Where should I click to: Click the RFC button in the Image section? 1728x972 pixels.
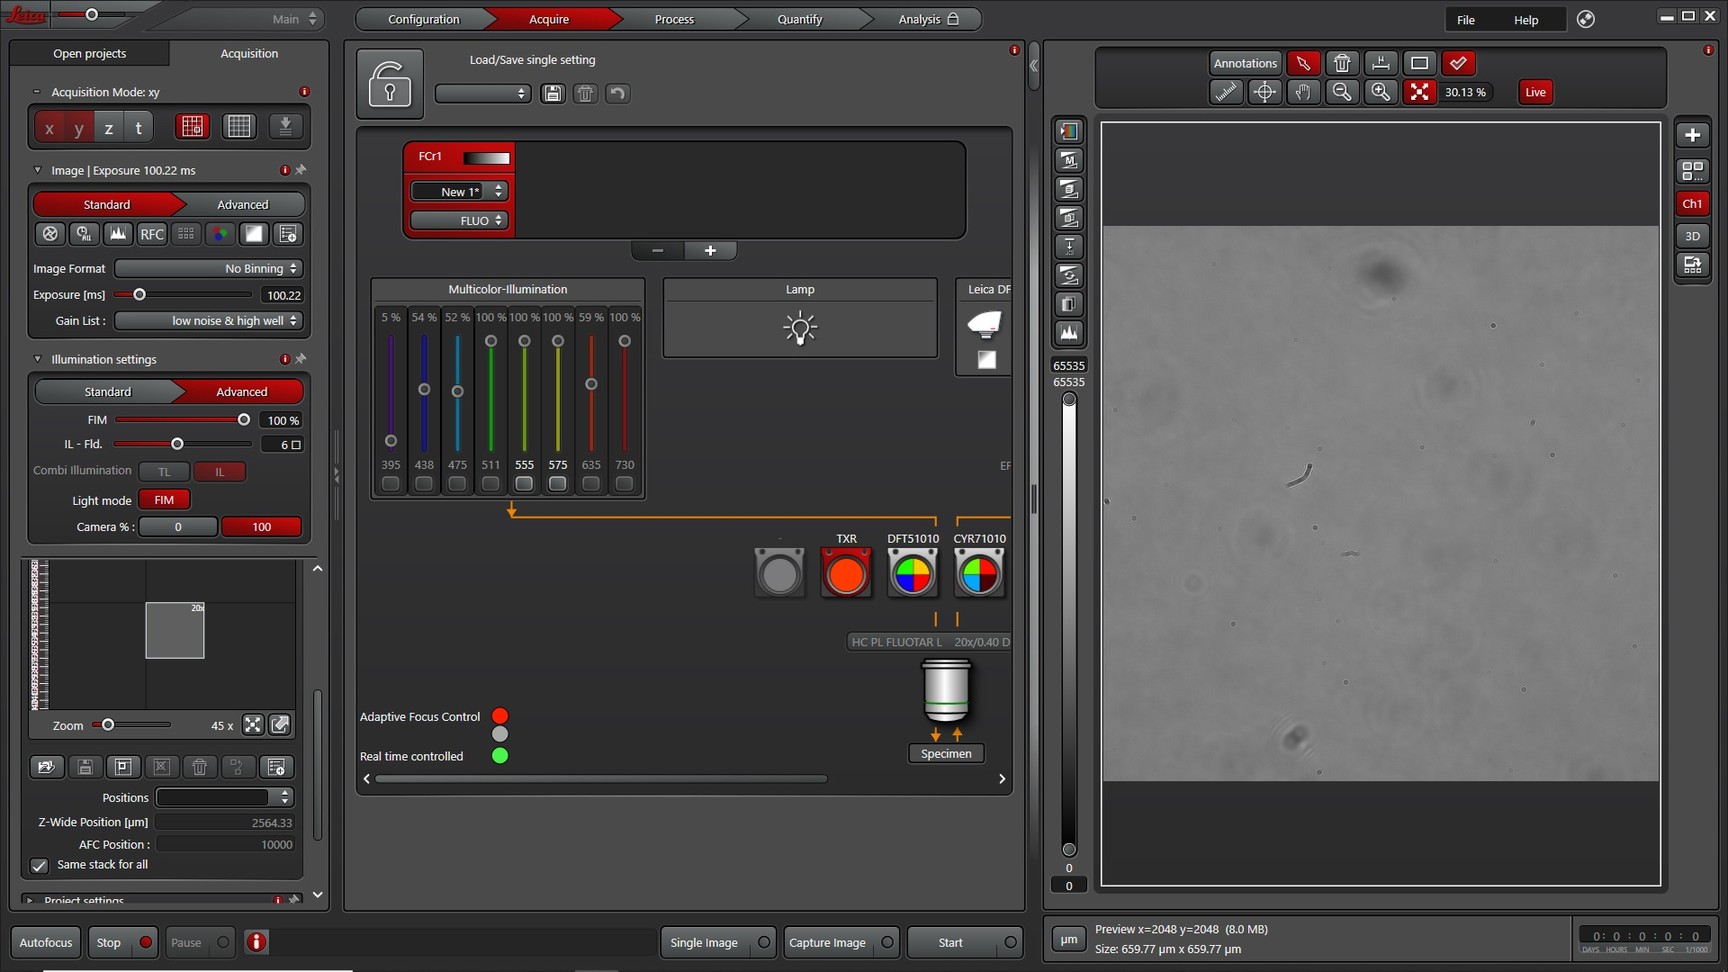(151, 234)
